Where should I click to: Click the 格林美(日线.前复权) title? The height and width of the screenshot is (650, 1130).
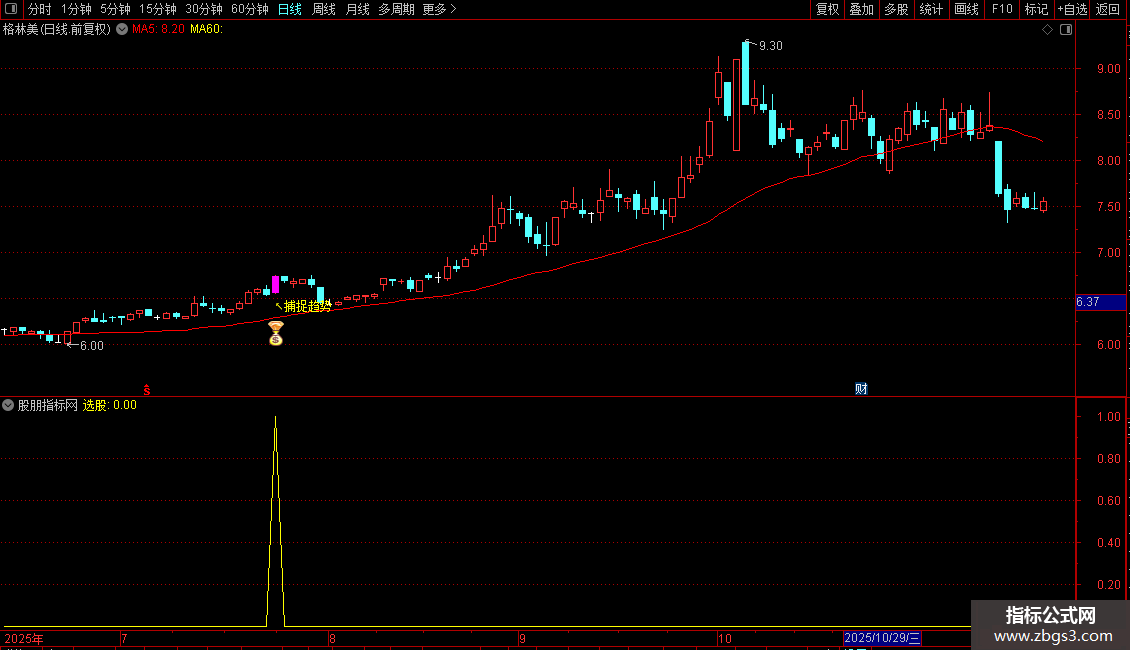pos(56,29)
